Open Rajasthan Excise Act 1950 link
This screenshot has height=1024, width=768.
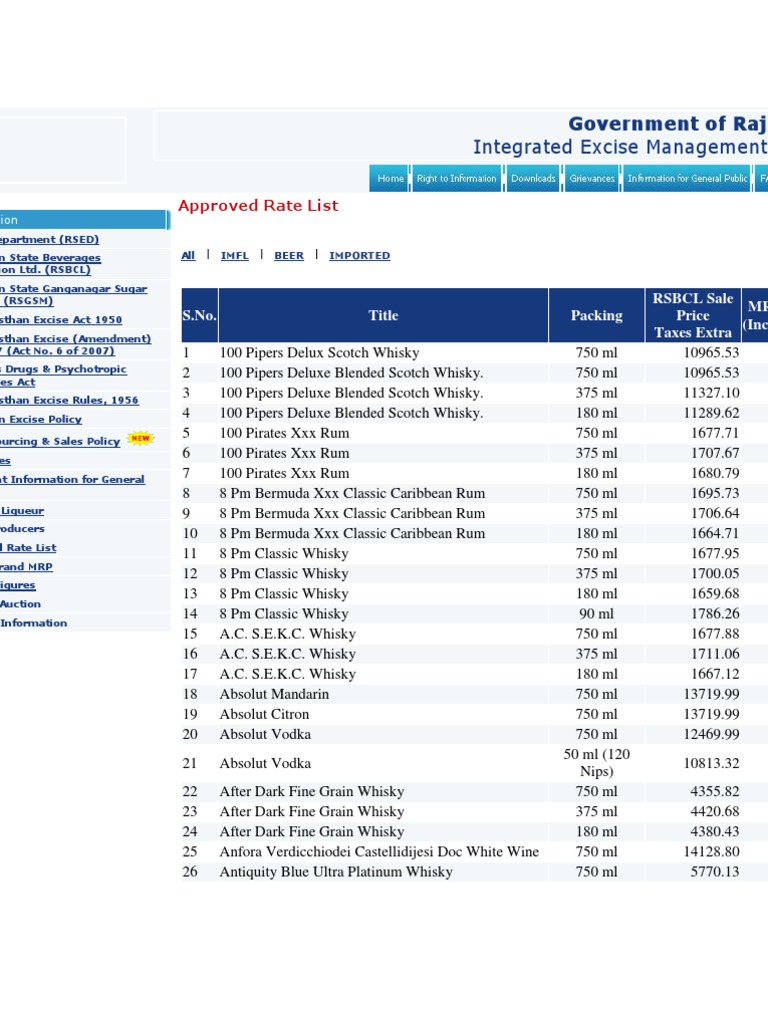[x=61, y=320]
